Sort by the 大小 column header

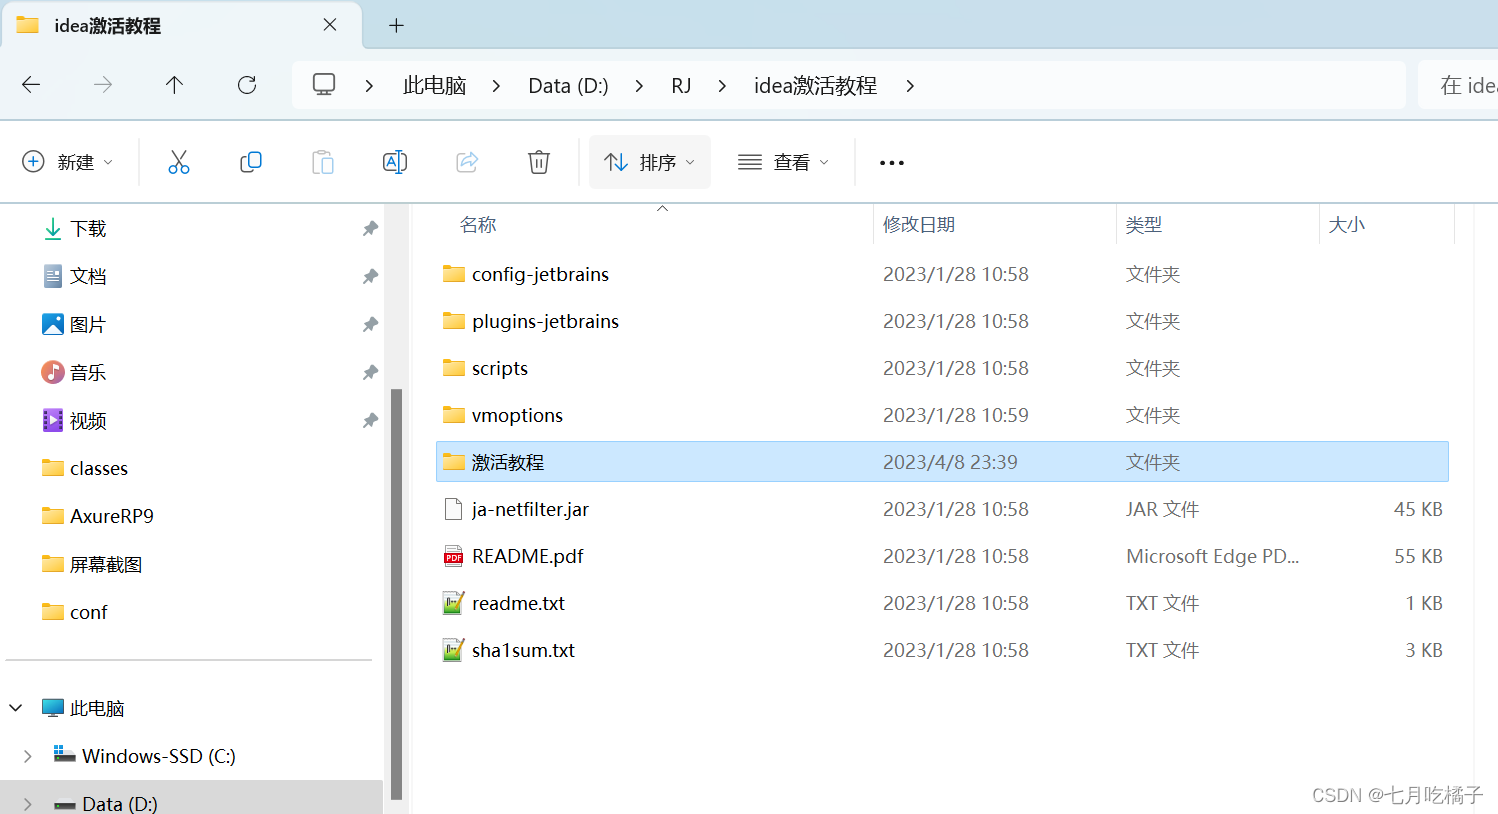1346,225
